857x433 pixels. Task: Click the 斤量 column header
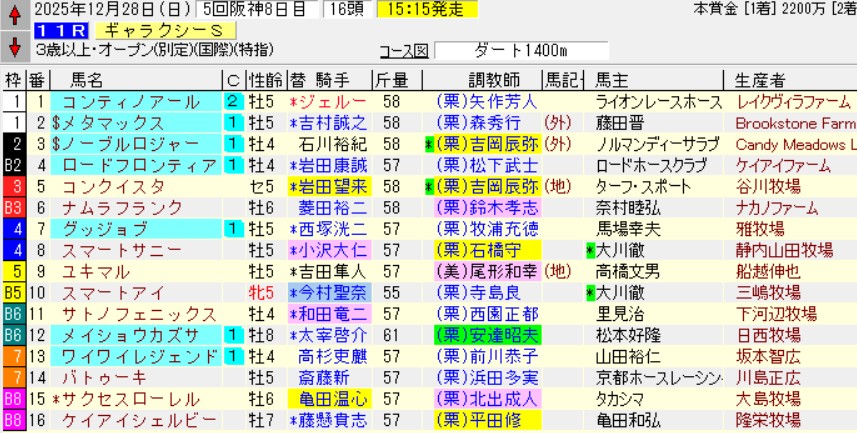389,79
